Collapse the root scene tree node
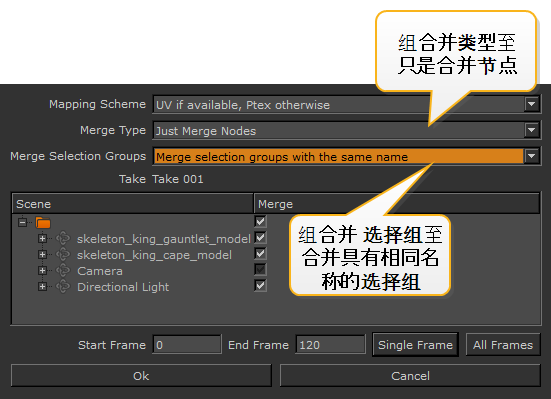Screen dimensions: 551x399 click(x=22, y=222)
